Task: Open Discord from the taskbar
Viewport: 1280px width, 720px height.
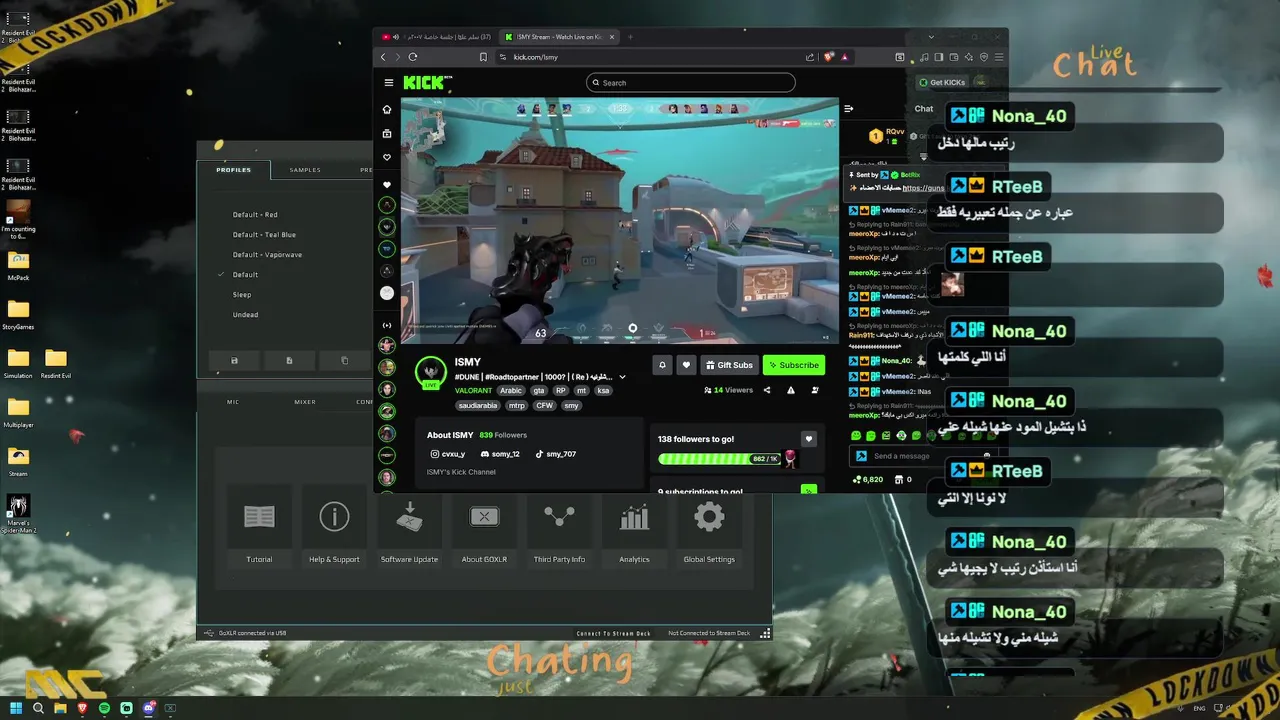Action: pyautogui.click(x=148, y=708)
